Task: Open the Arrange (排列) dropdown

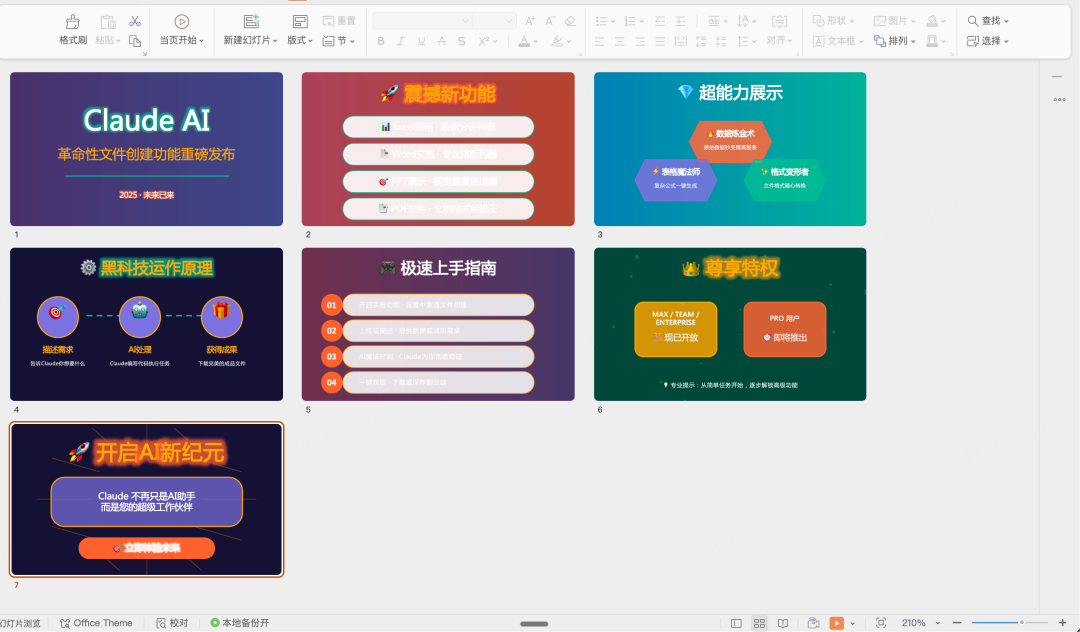Action: tap(895, 41)
